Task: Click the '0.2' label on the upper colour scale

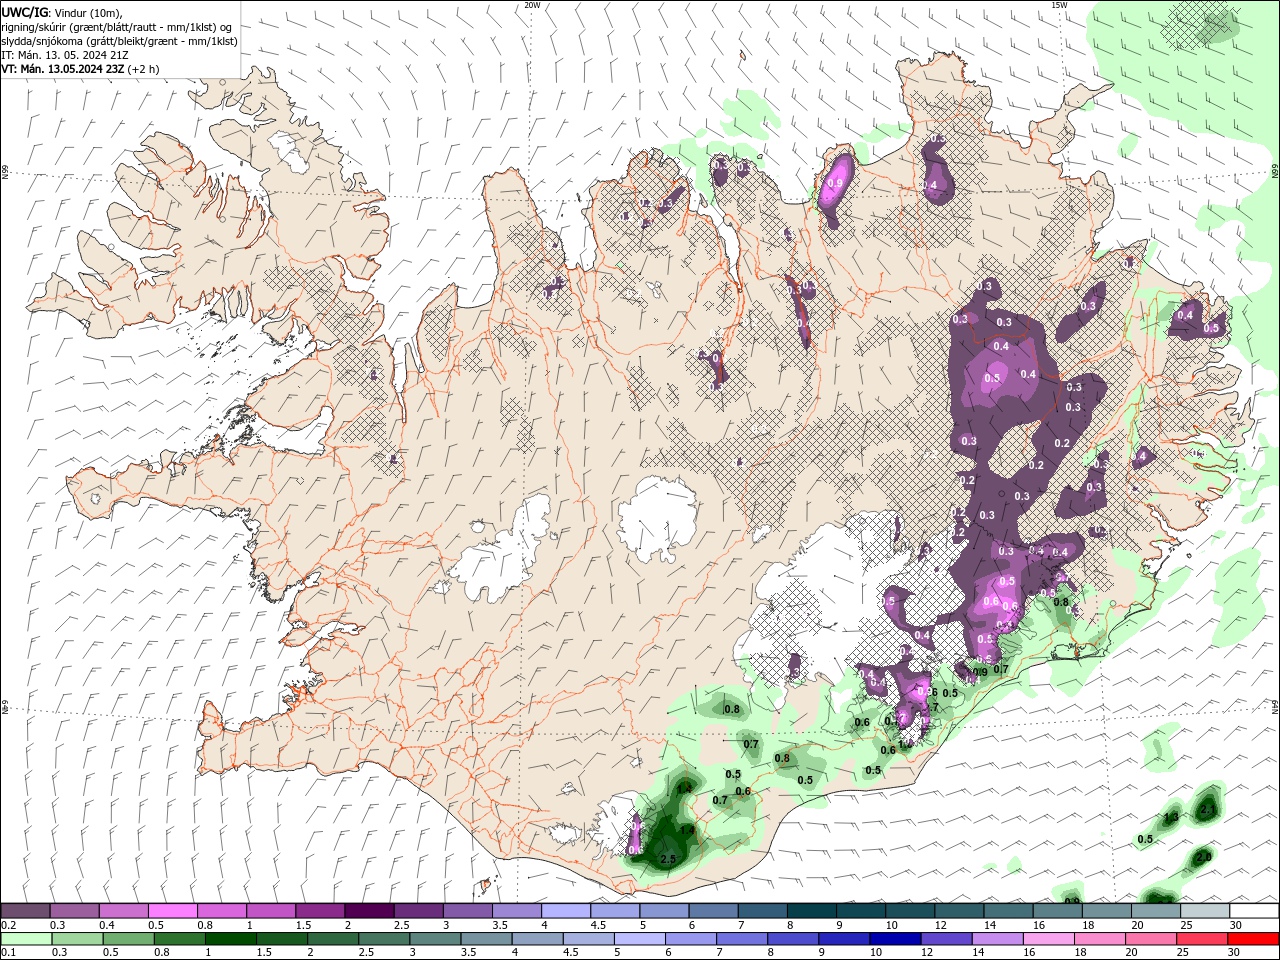Action: tap(9, 925)
